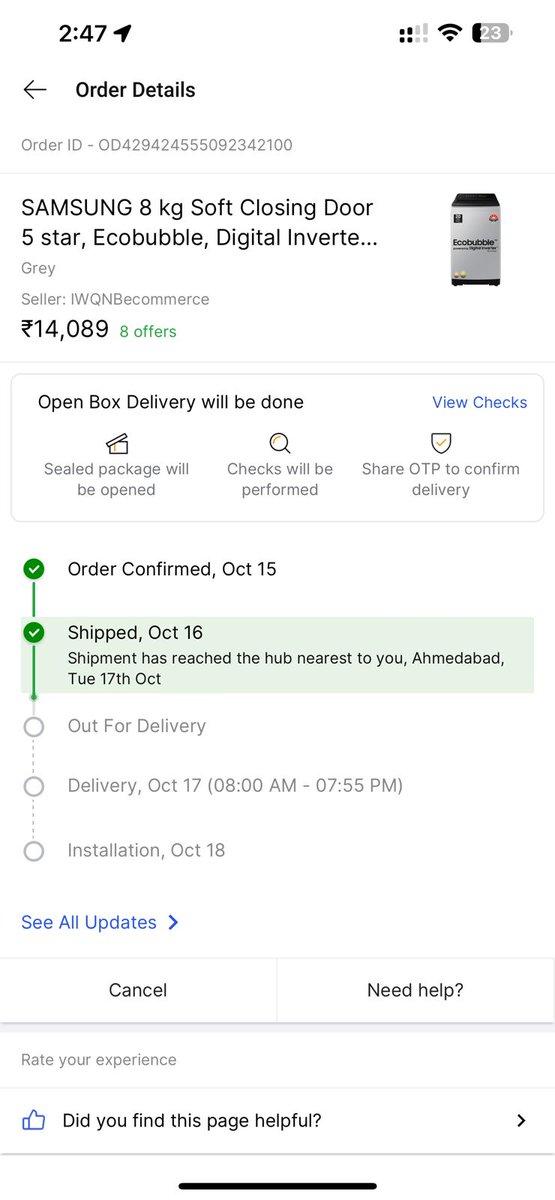The height and width of the screenshot is (1200, 555).
Task: Tap the thumbs-up feedback icon
Action: 34,1120
